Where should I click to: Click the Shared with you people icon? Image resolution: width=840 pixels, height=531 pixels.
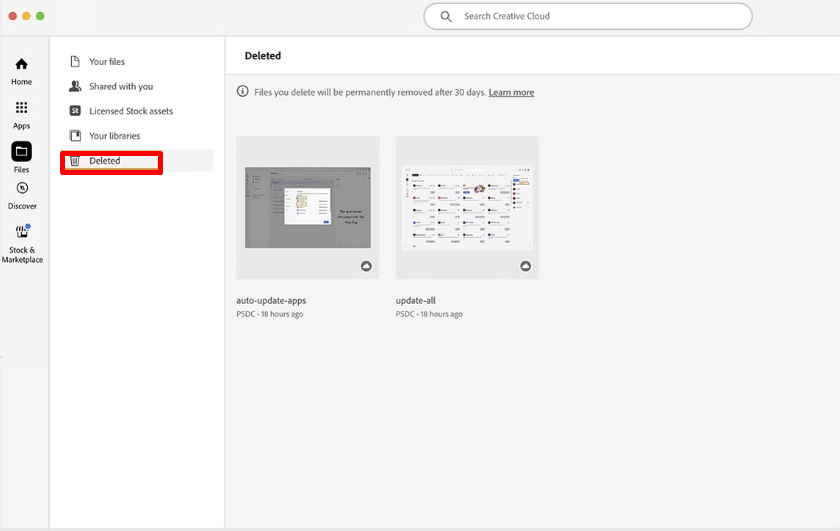75,86
